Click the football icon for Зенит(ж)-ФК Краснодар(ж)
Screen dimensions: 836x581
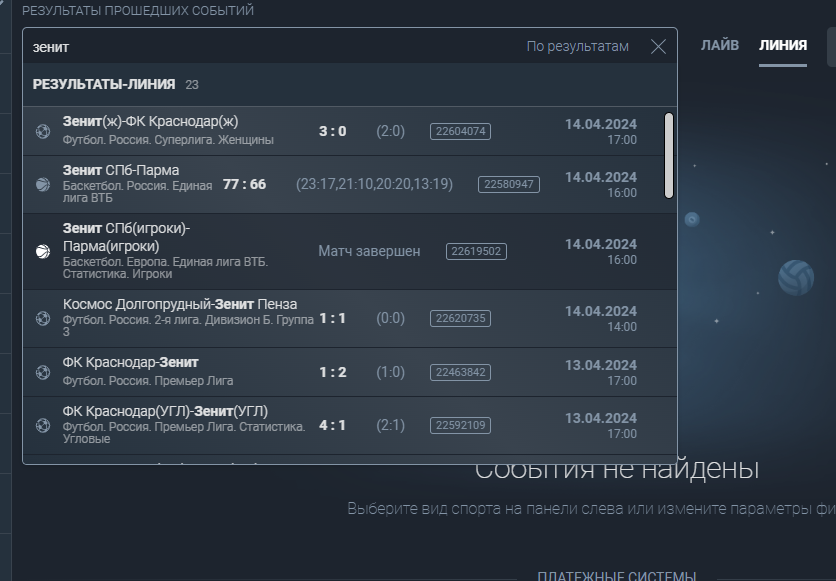pos(43,131)
